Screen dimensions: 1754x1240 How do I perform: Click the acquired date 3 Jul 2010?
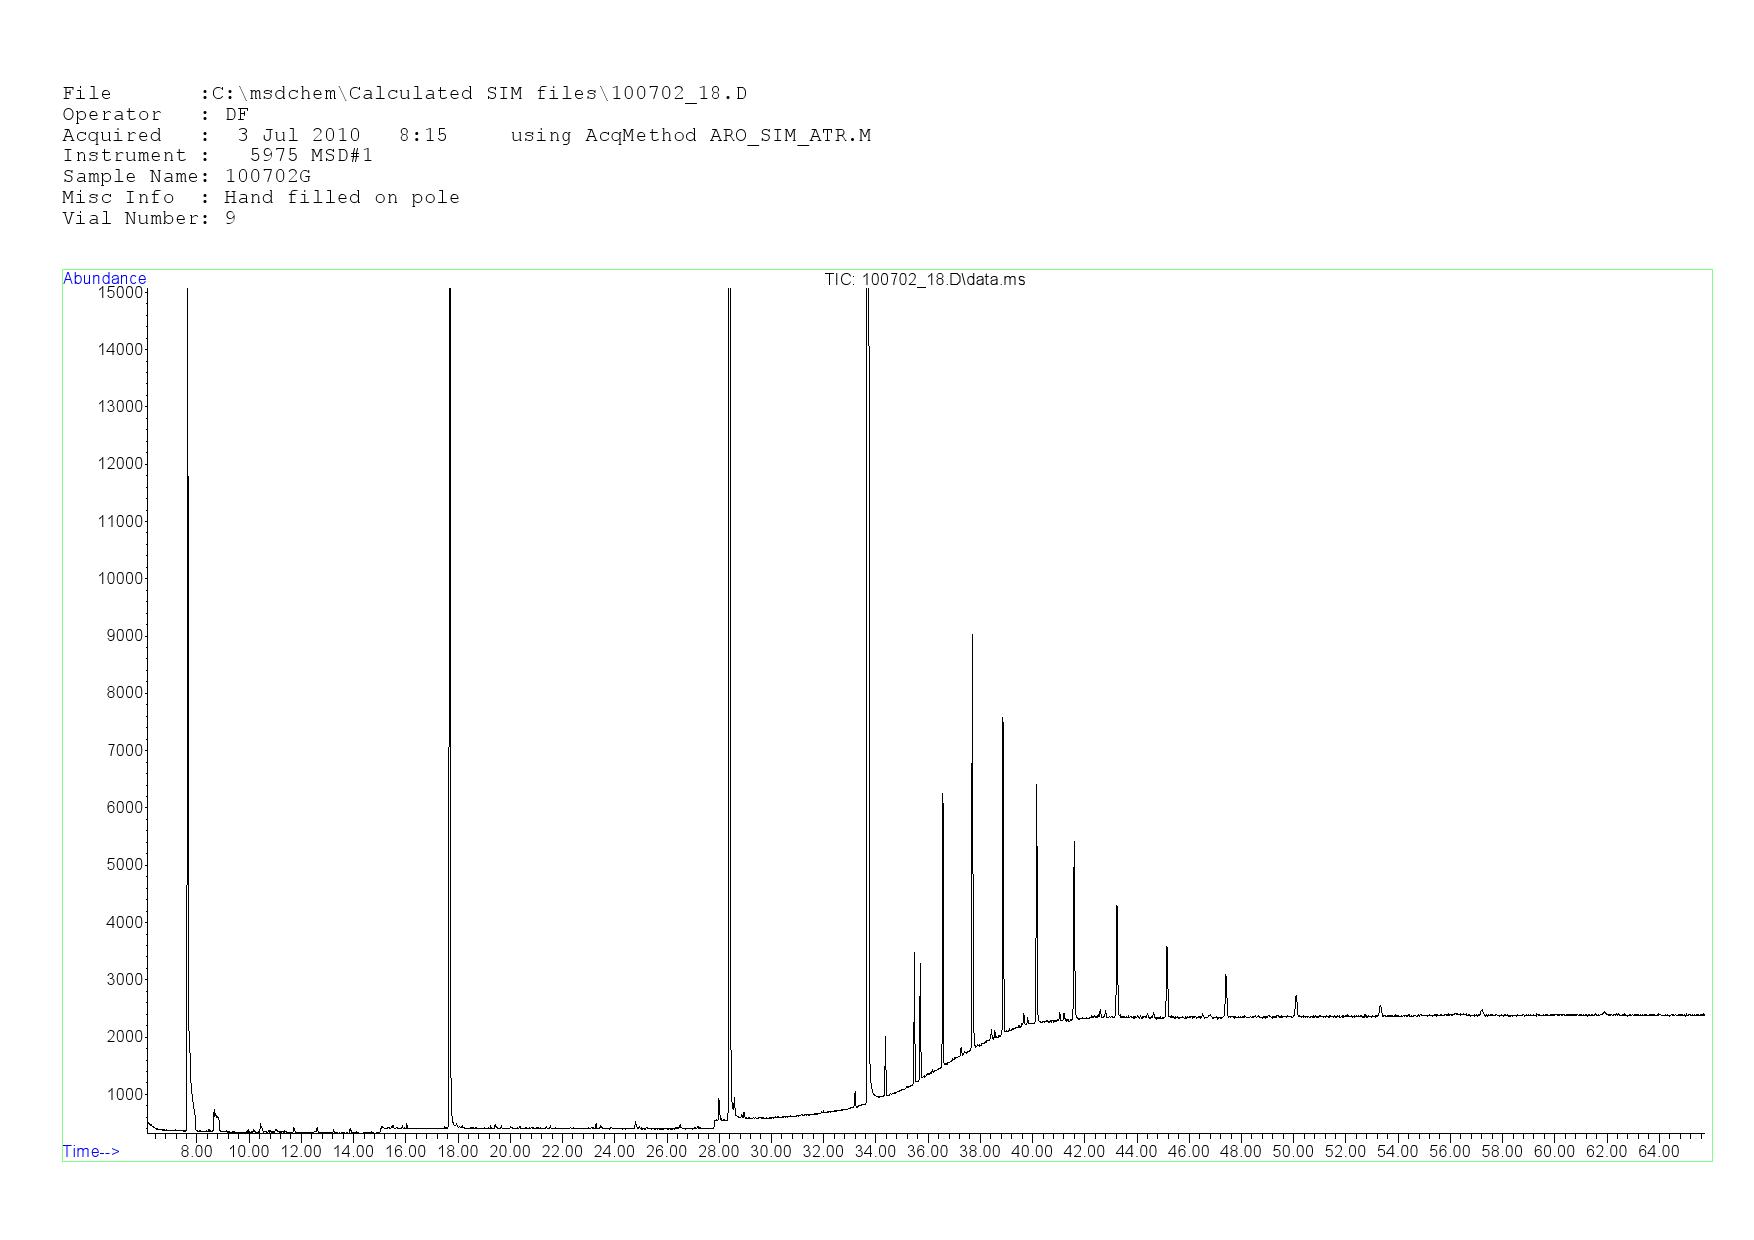pos(298,136)
